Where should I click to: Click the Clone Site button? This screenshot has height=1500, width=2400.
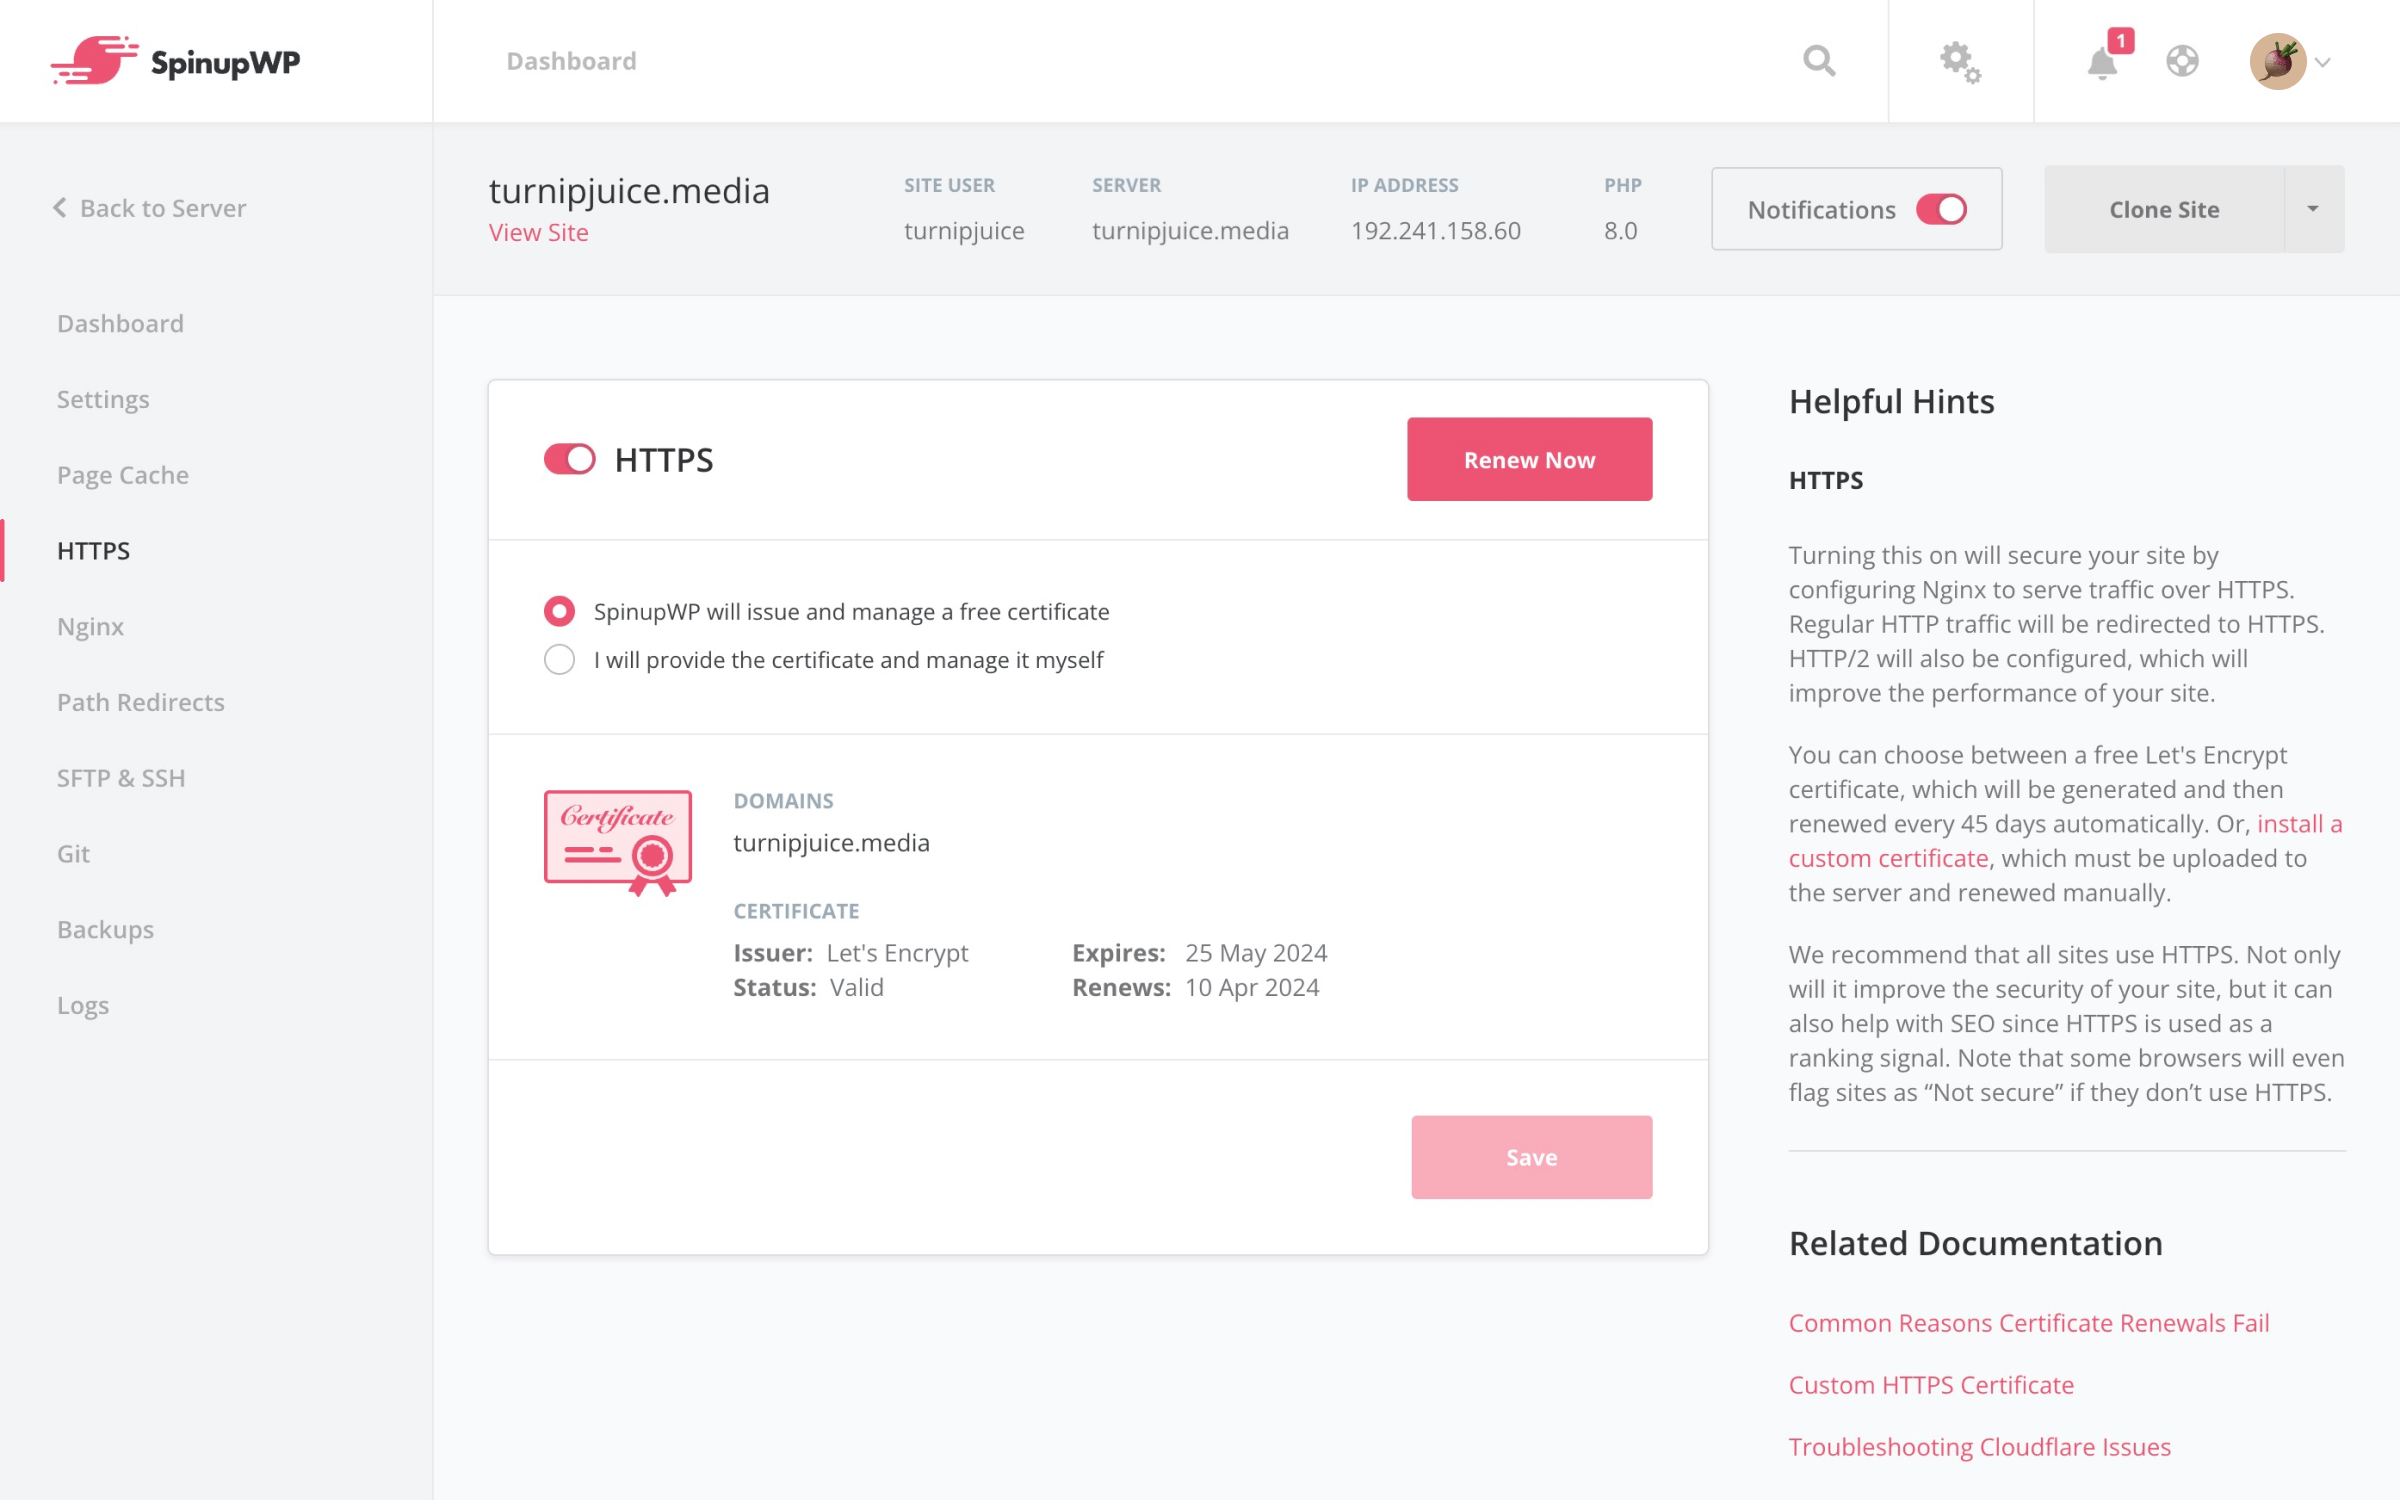tap(2164, 209)
